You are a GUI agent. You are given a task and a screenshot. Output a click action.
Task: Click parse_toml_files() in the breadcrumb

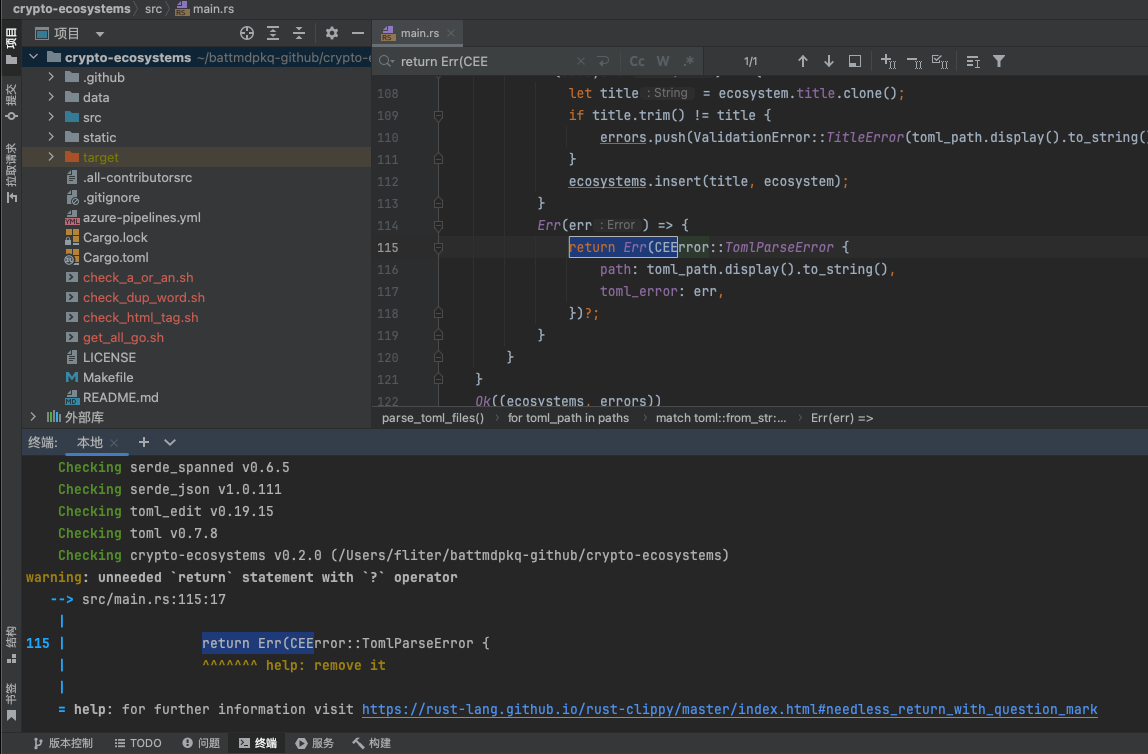pyautogui.click(x=433, y=418)
